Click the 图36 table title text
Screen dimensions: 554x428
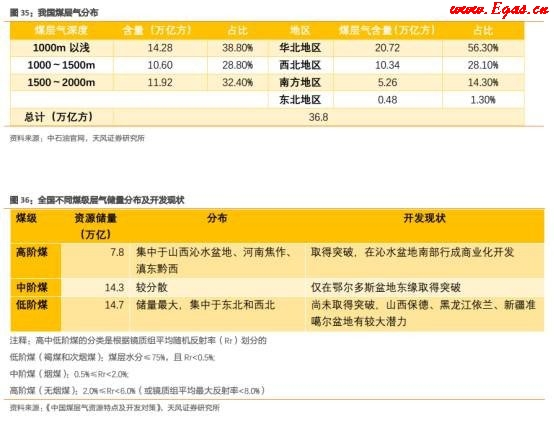click(x=97, y=200)
